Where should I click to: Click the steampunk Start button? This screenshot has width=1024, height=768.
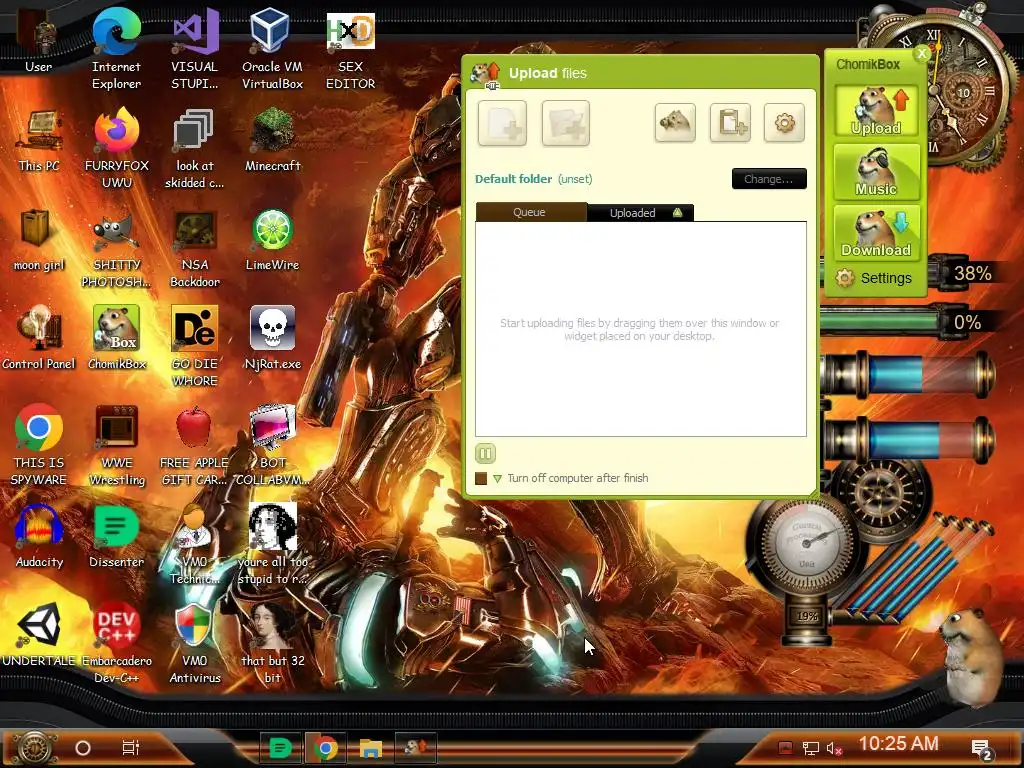[x=34, y=748]
